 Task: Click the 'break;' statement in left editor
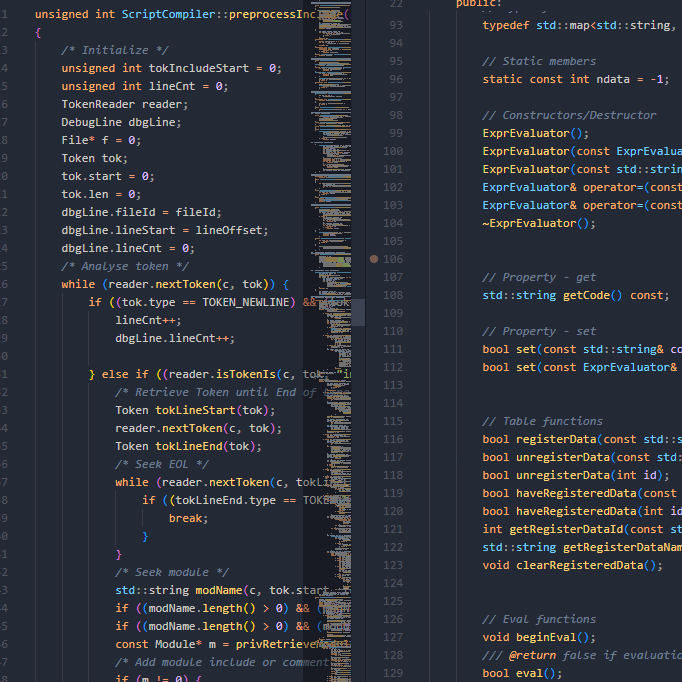tap(187, 518)
